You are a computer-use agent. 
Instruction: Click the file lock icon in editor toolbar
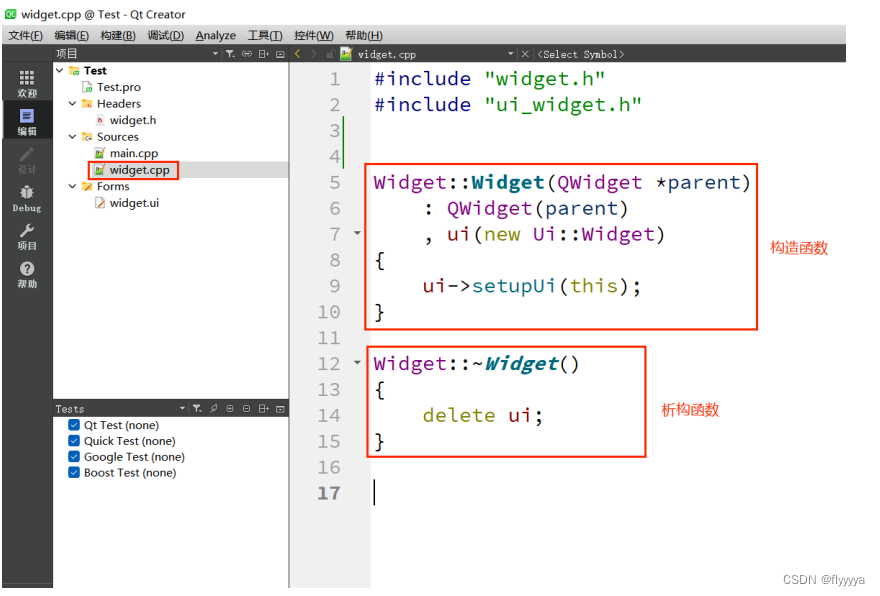coord(330,54)
